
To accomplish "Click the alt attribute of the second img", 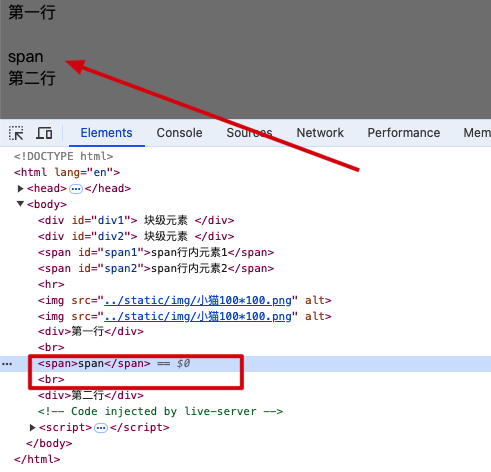I will (315, 316).
